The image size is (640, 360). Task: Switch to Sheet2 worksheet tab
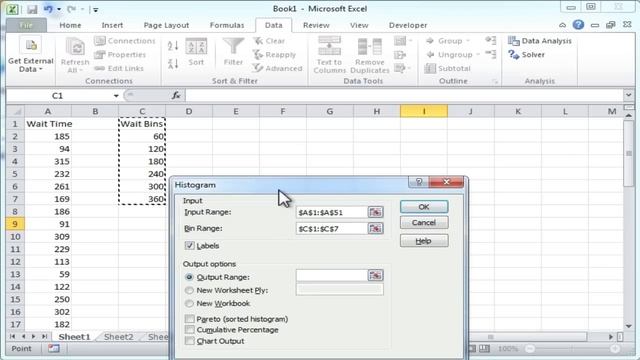118,337
